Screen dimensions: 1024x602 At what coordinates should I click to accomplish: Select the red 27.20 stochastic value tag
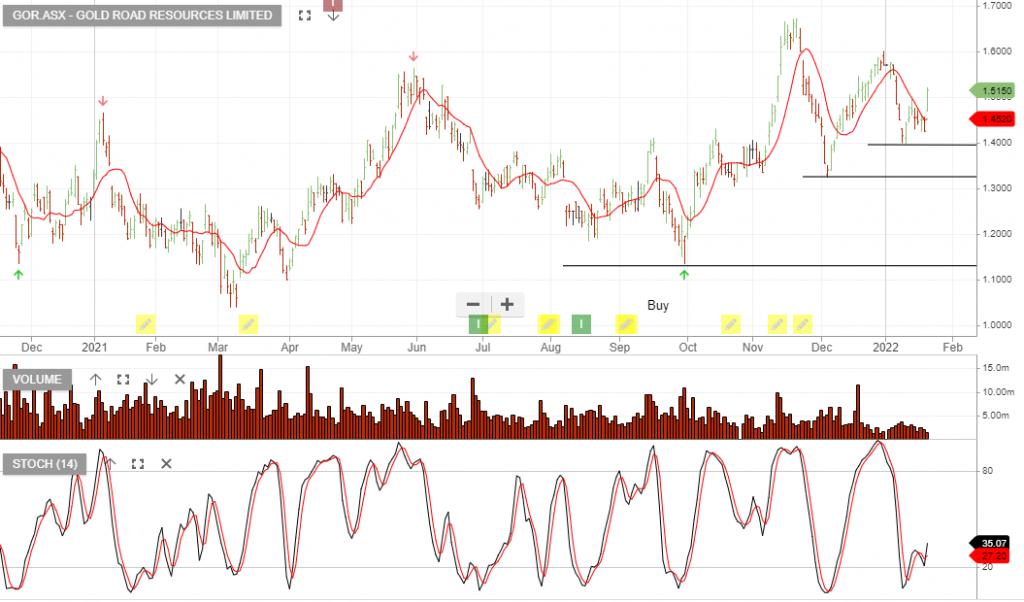coord(992,556)
